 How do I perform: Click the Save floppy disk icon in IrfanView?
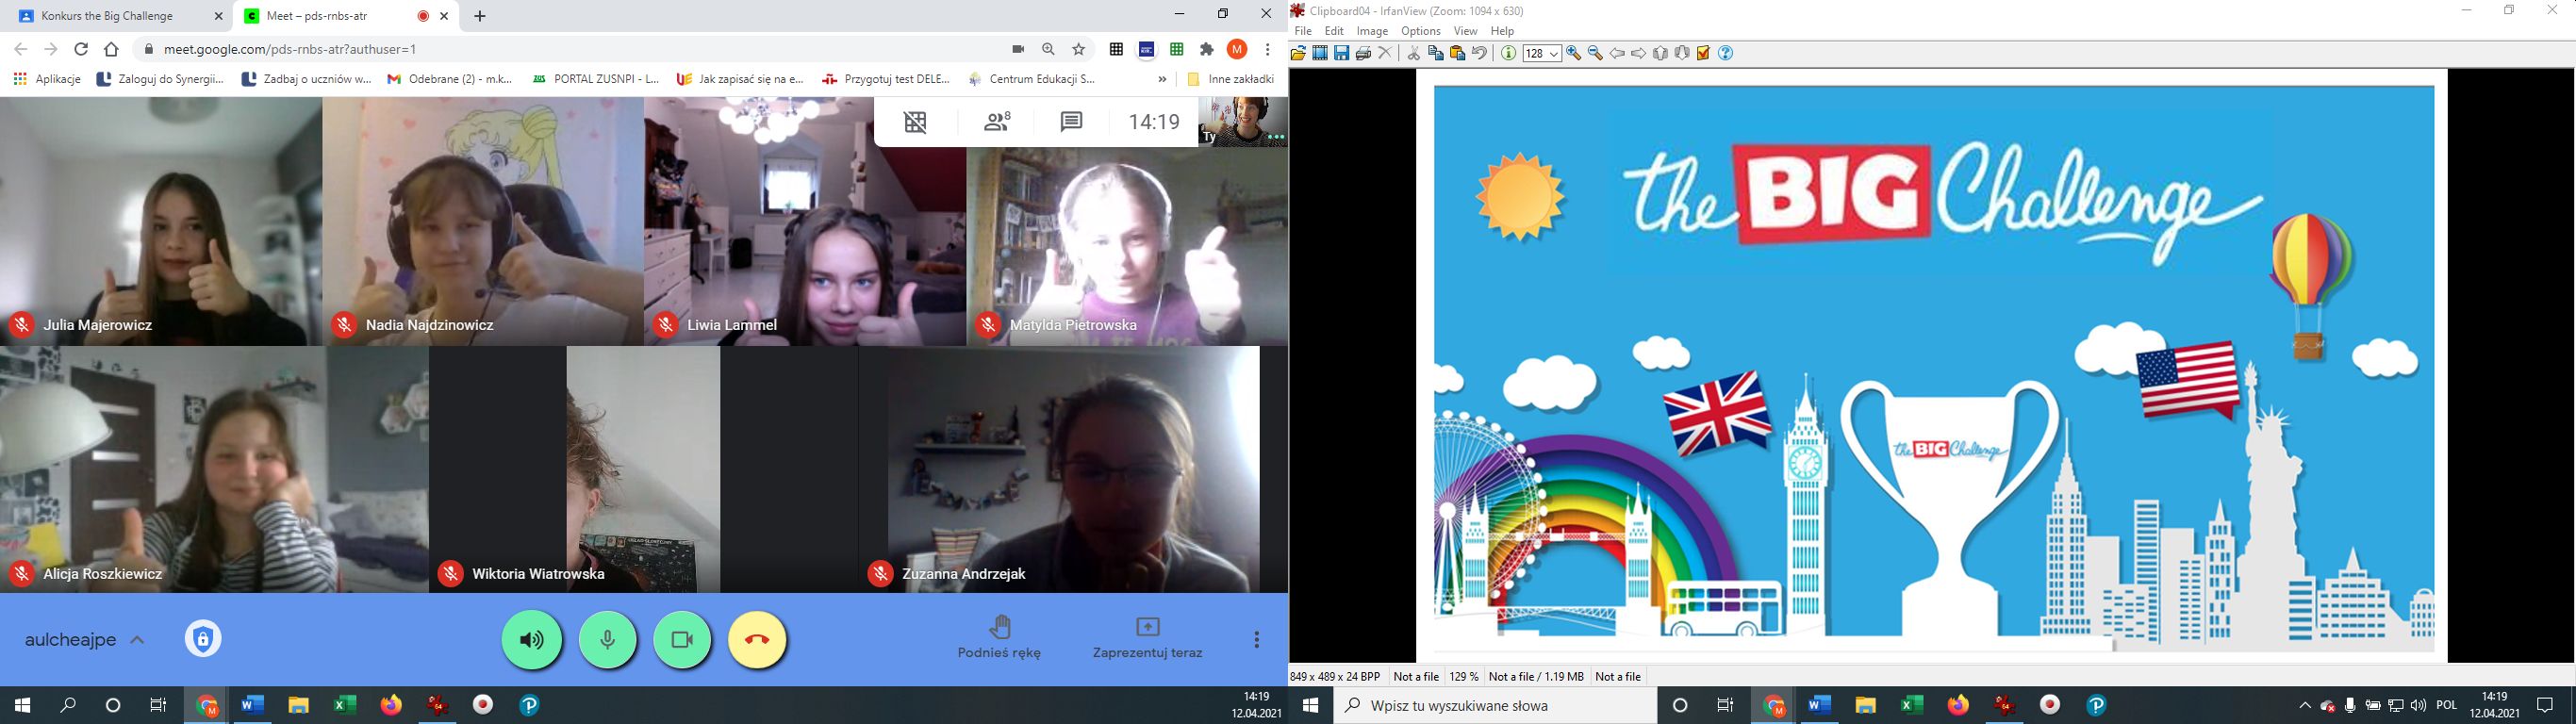[x=1342, y=53]
